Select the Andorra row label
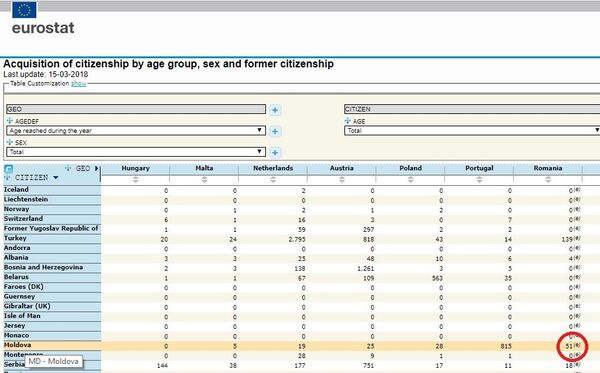This screenshot has width=600, height=373. (17, 248)
